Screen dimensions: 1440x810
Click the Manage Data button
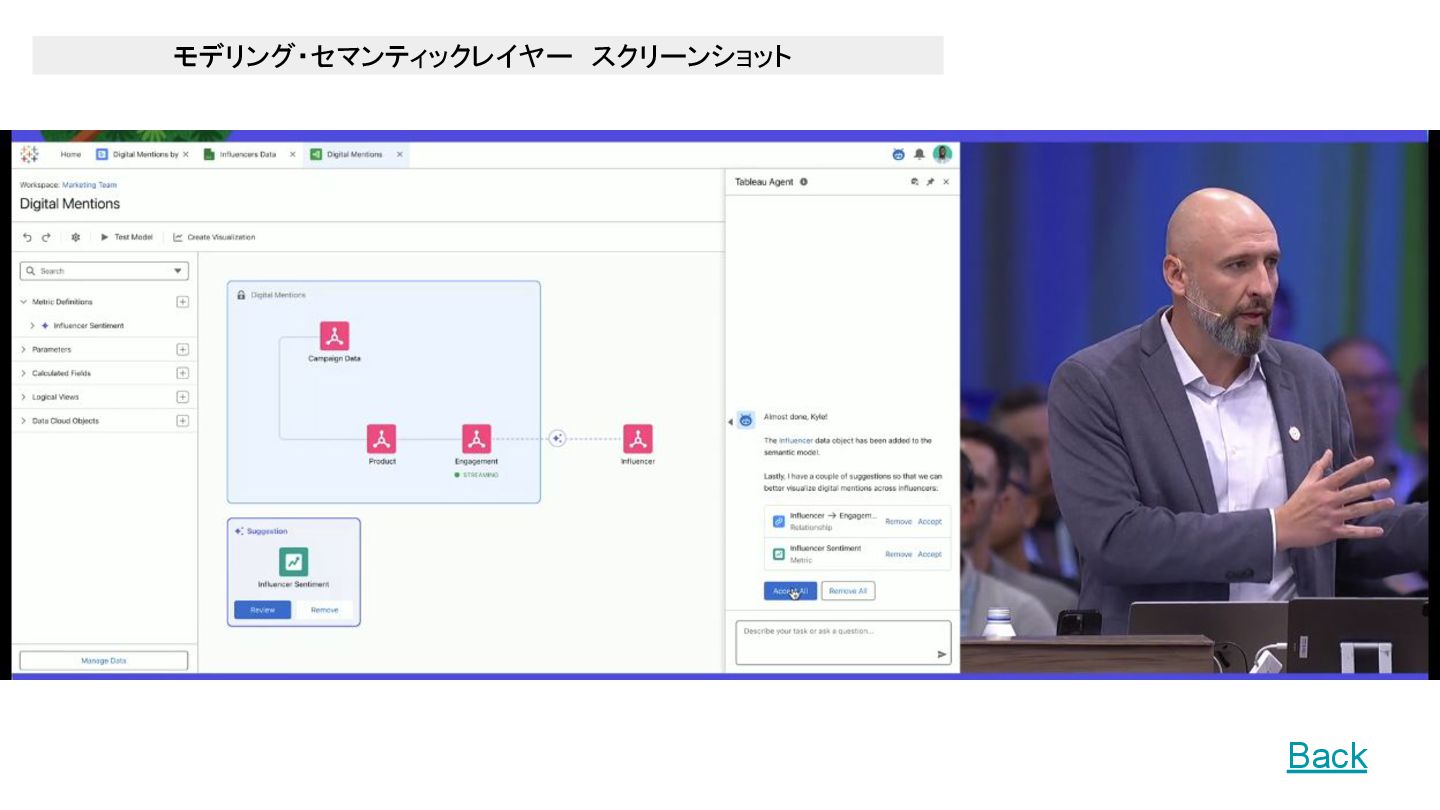point(104,661)
